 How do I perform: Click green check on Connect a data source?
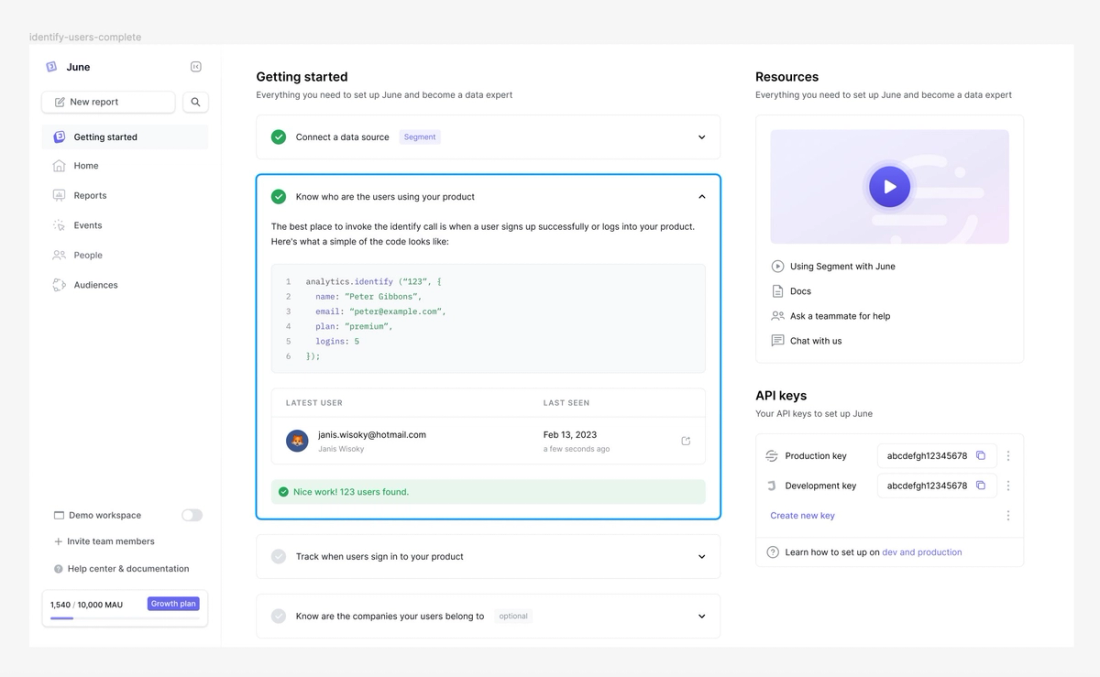(x=279, y=137)
